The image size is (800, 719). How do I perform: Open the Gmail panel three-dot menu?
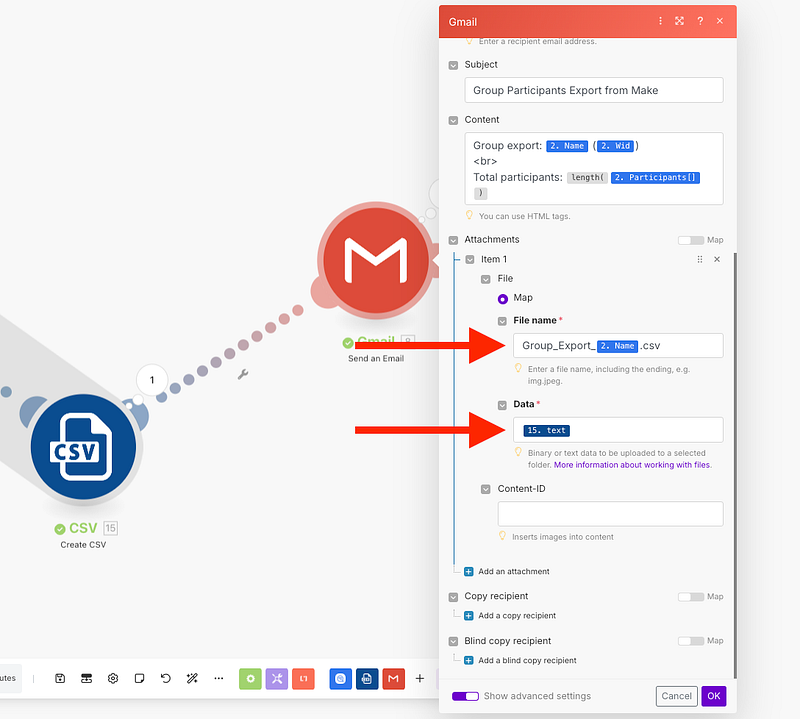(x=660, y=21)
